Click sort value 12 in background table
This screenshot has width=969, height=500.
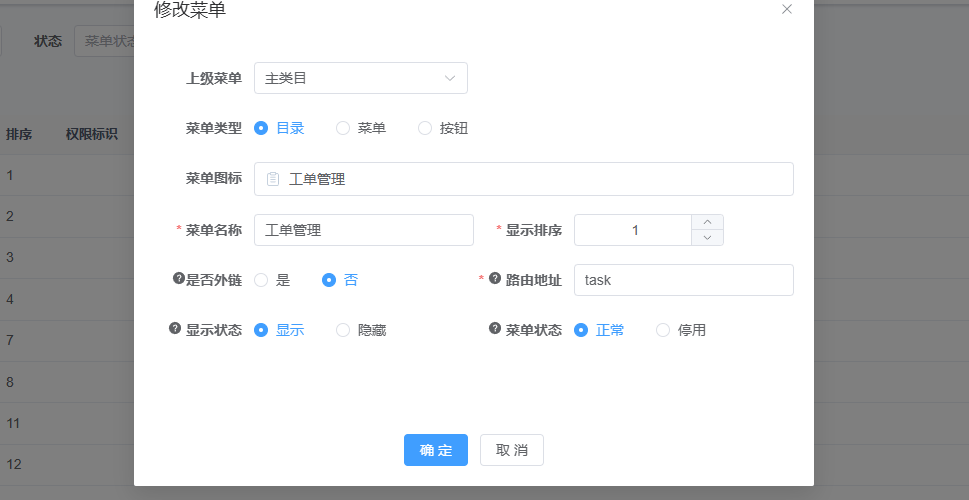coord(14,464)
